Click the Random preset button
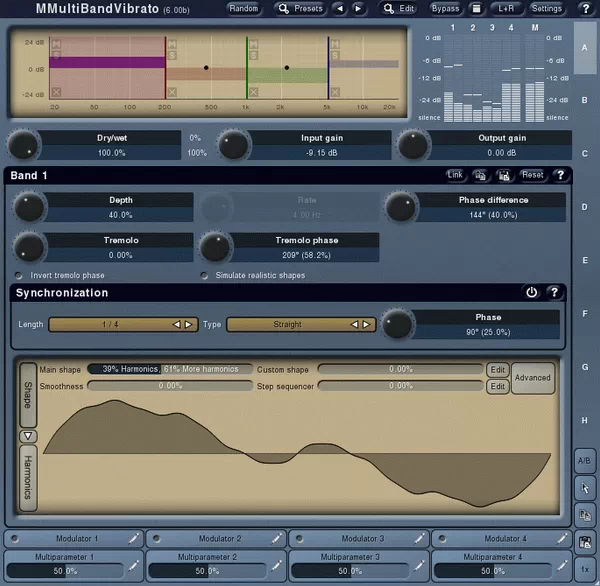The height and width of the screenshot is (586, 600). [x=244, y=8]
